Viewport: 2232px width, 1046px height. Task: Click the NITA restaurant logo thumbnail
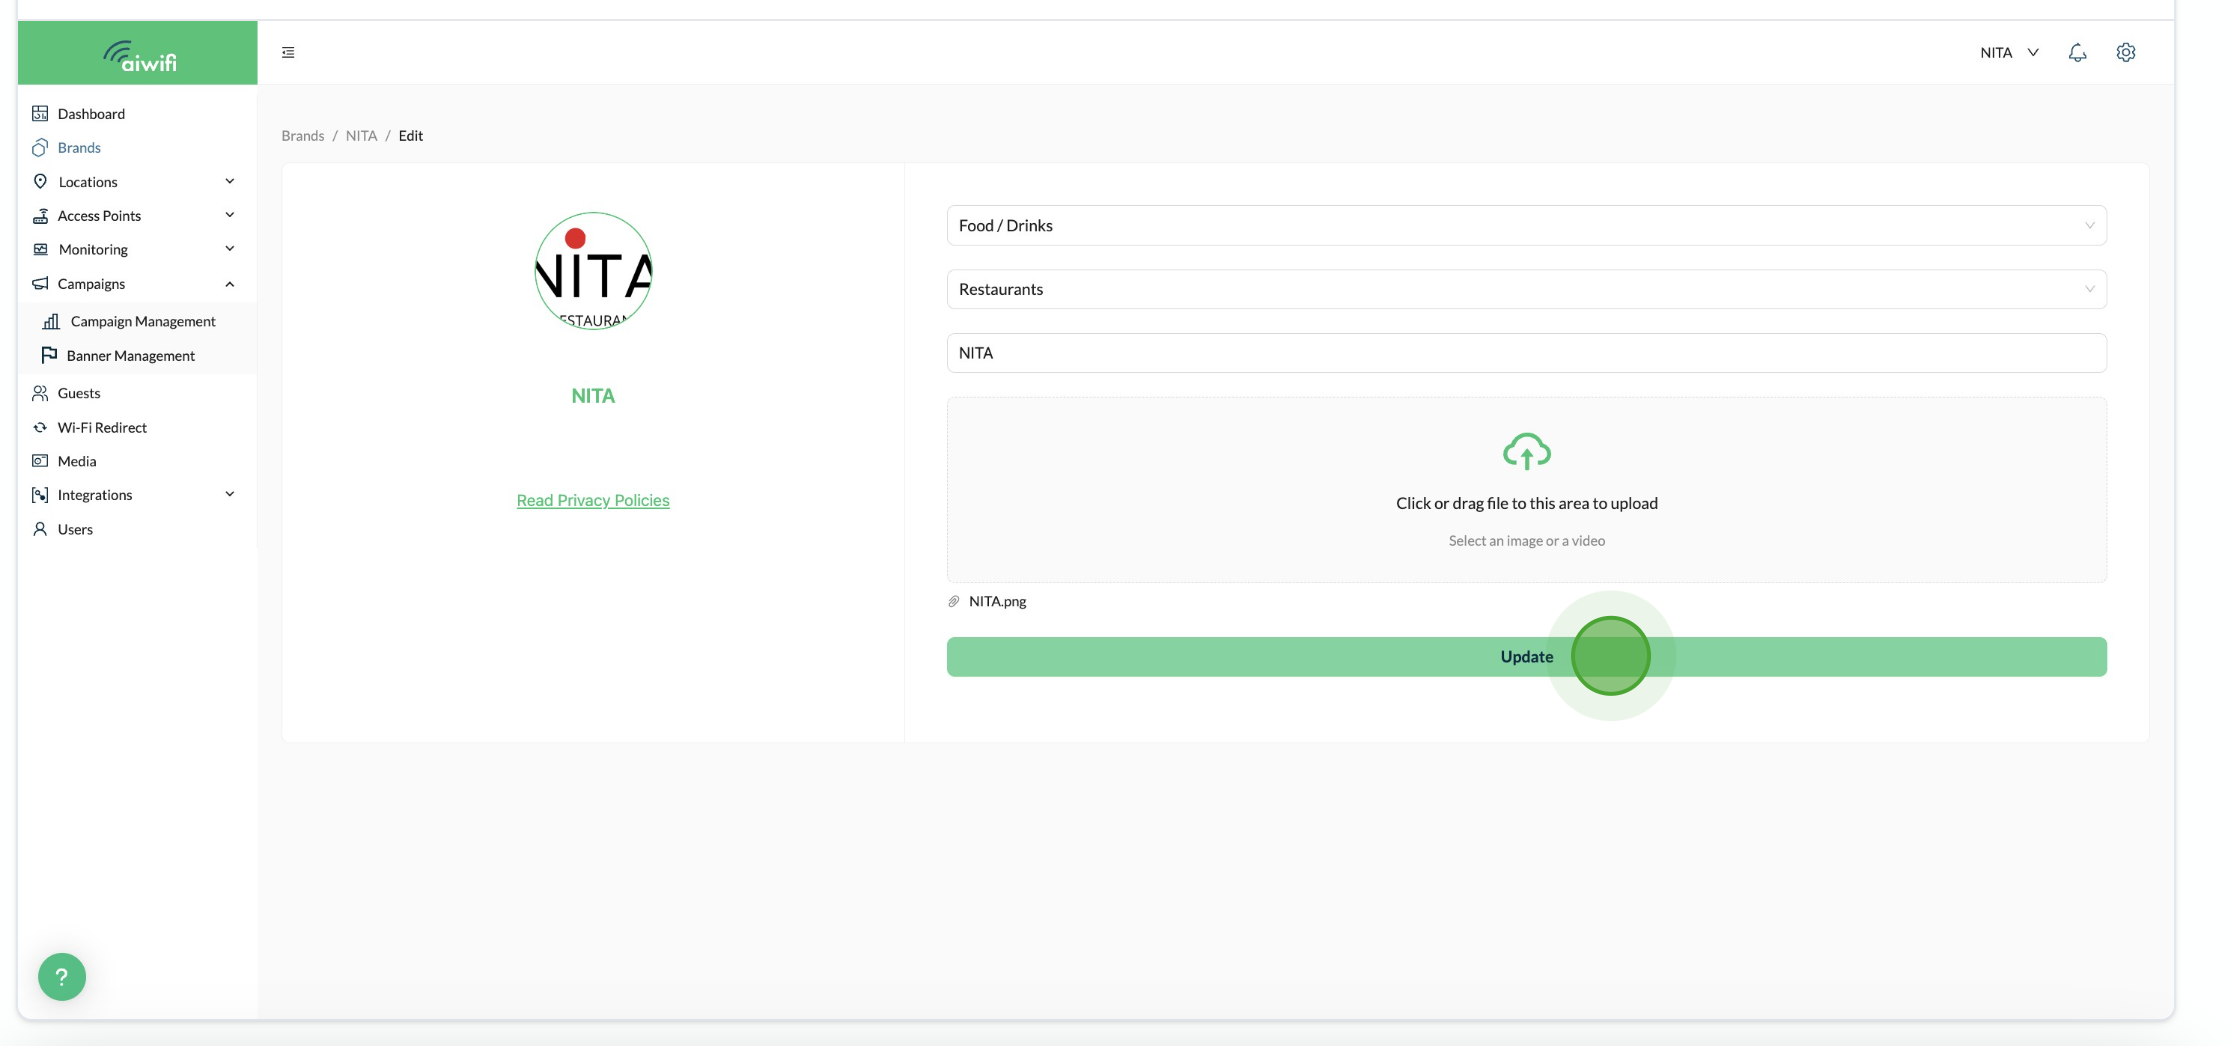point(593,271)
